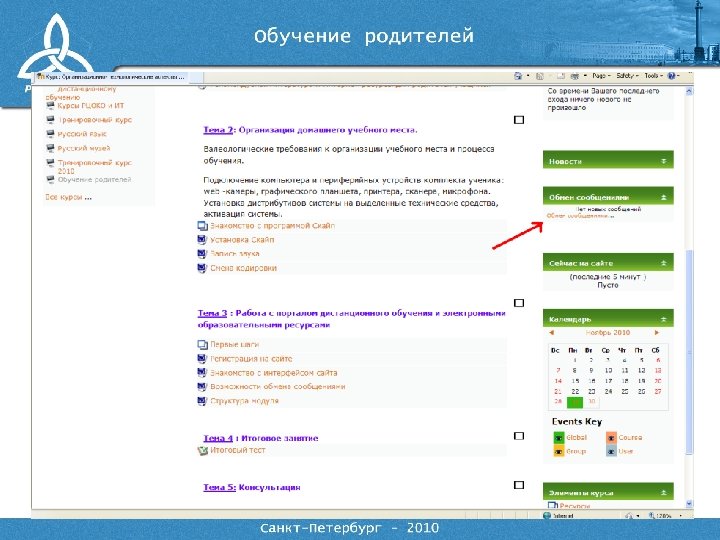This screenshot has width=720, height=540.
Task: Click previous month arrow in calendar
Action: point(551,332)
